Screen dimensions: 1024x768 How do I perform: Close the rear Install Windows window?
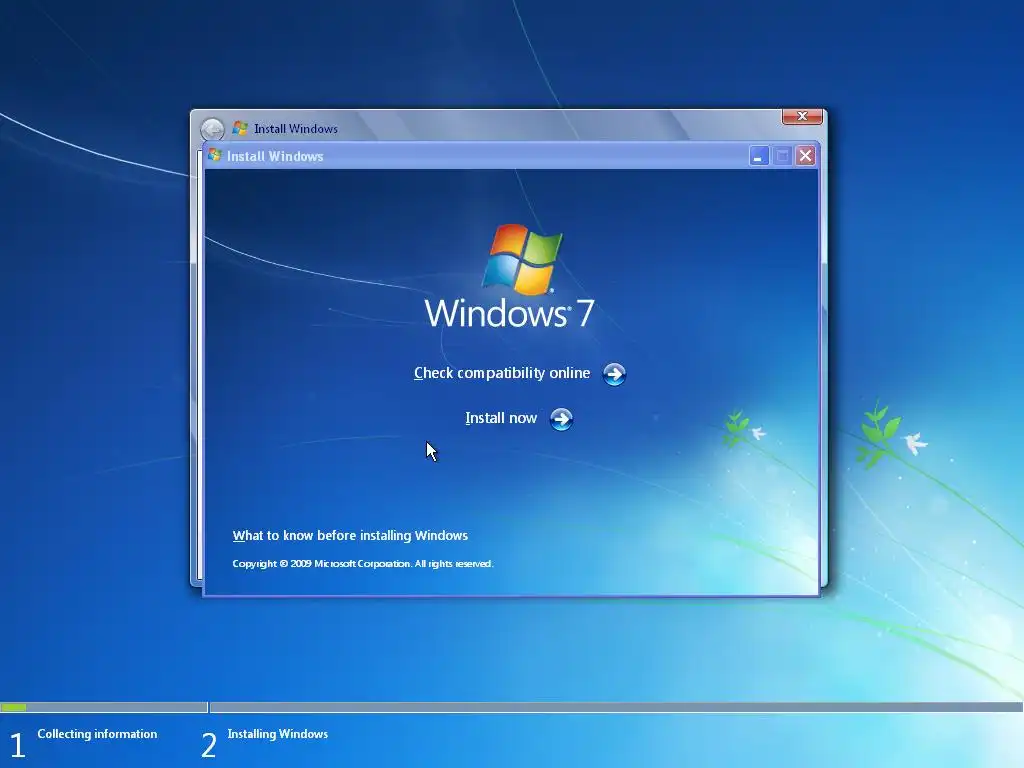tap(802, 116)
